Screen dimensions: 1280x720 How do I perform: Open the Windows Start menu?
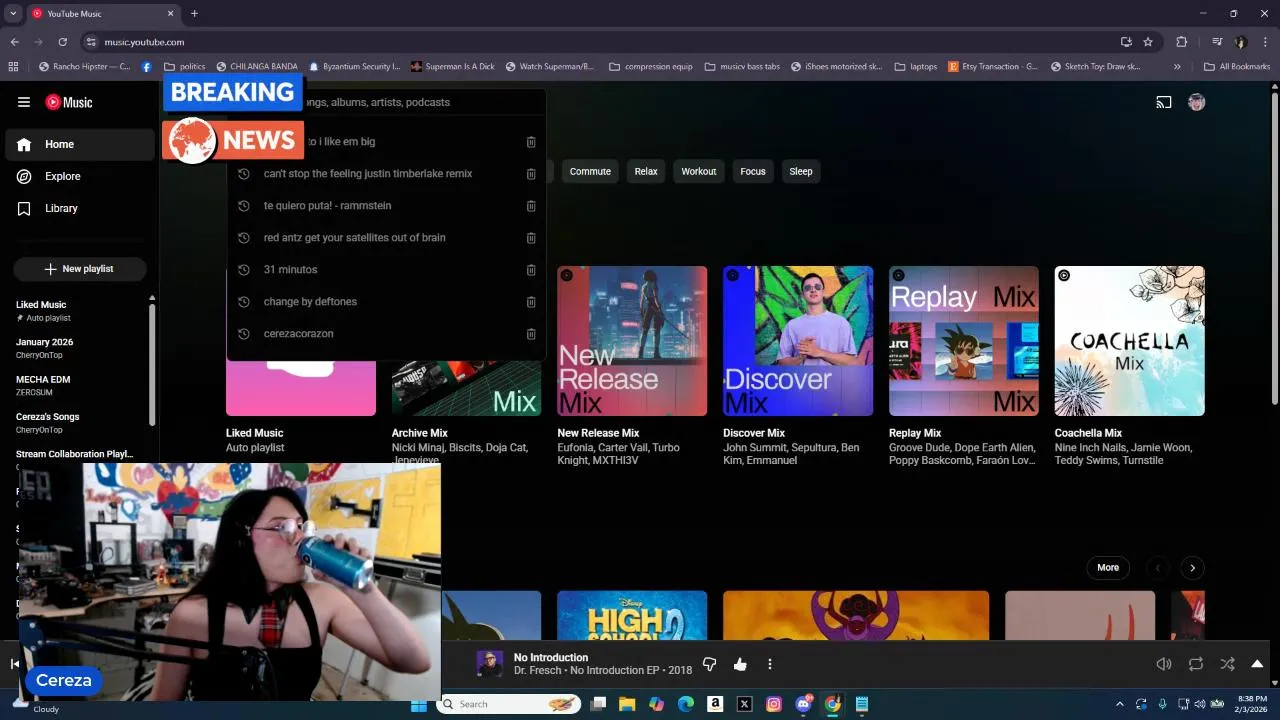(419, 704)
